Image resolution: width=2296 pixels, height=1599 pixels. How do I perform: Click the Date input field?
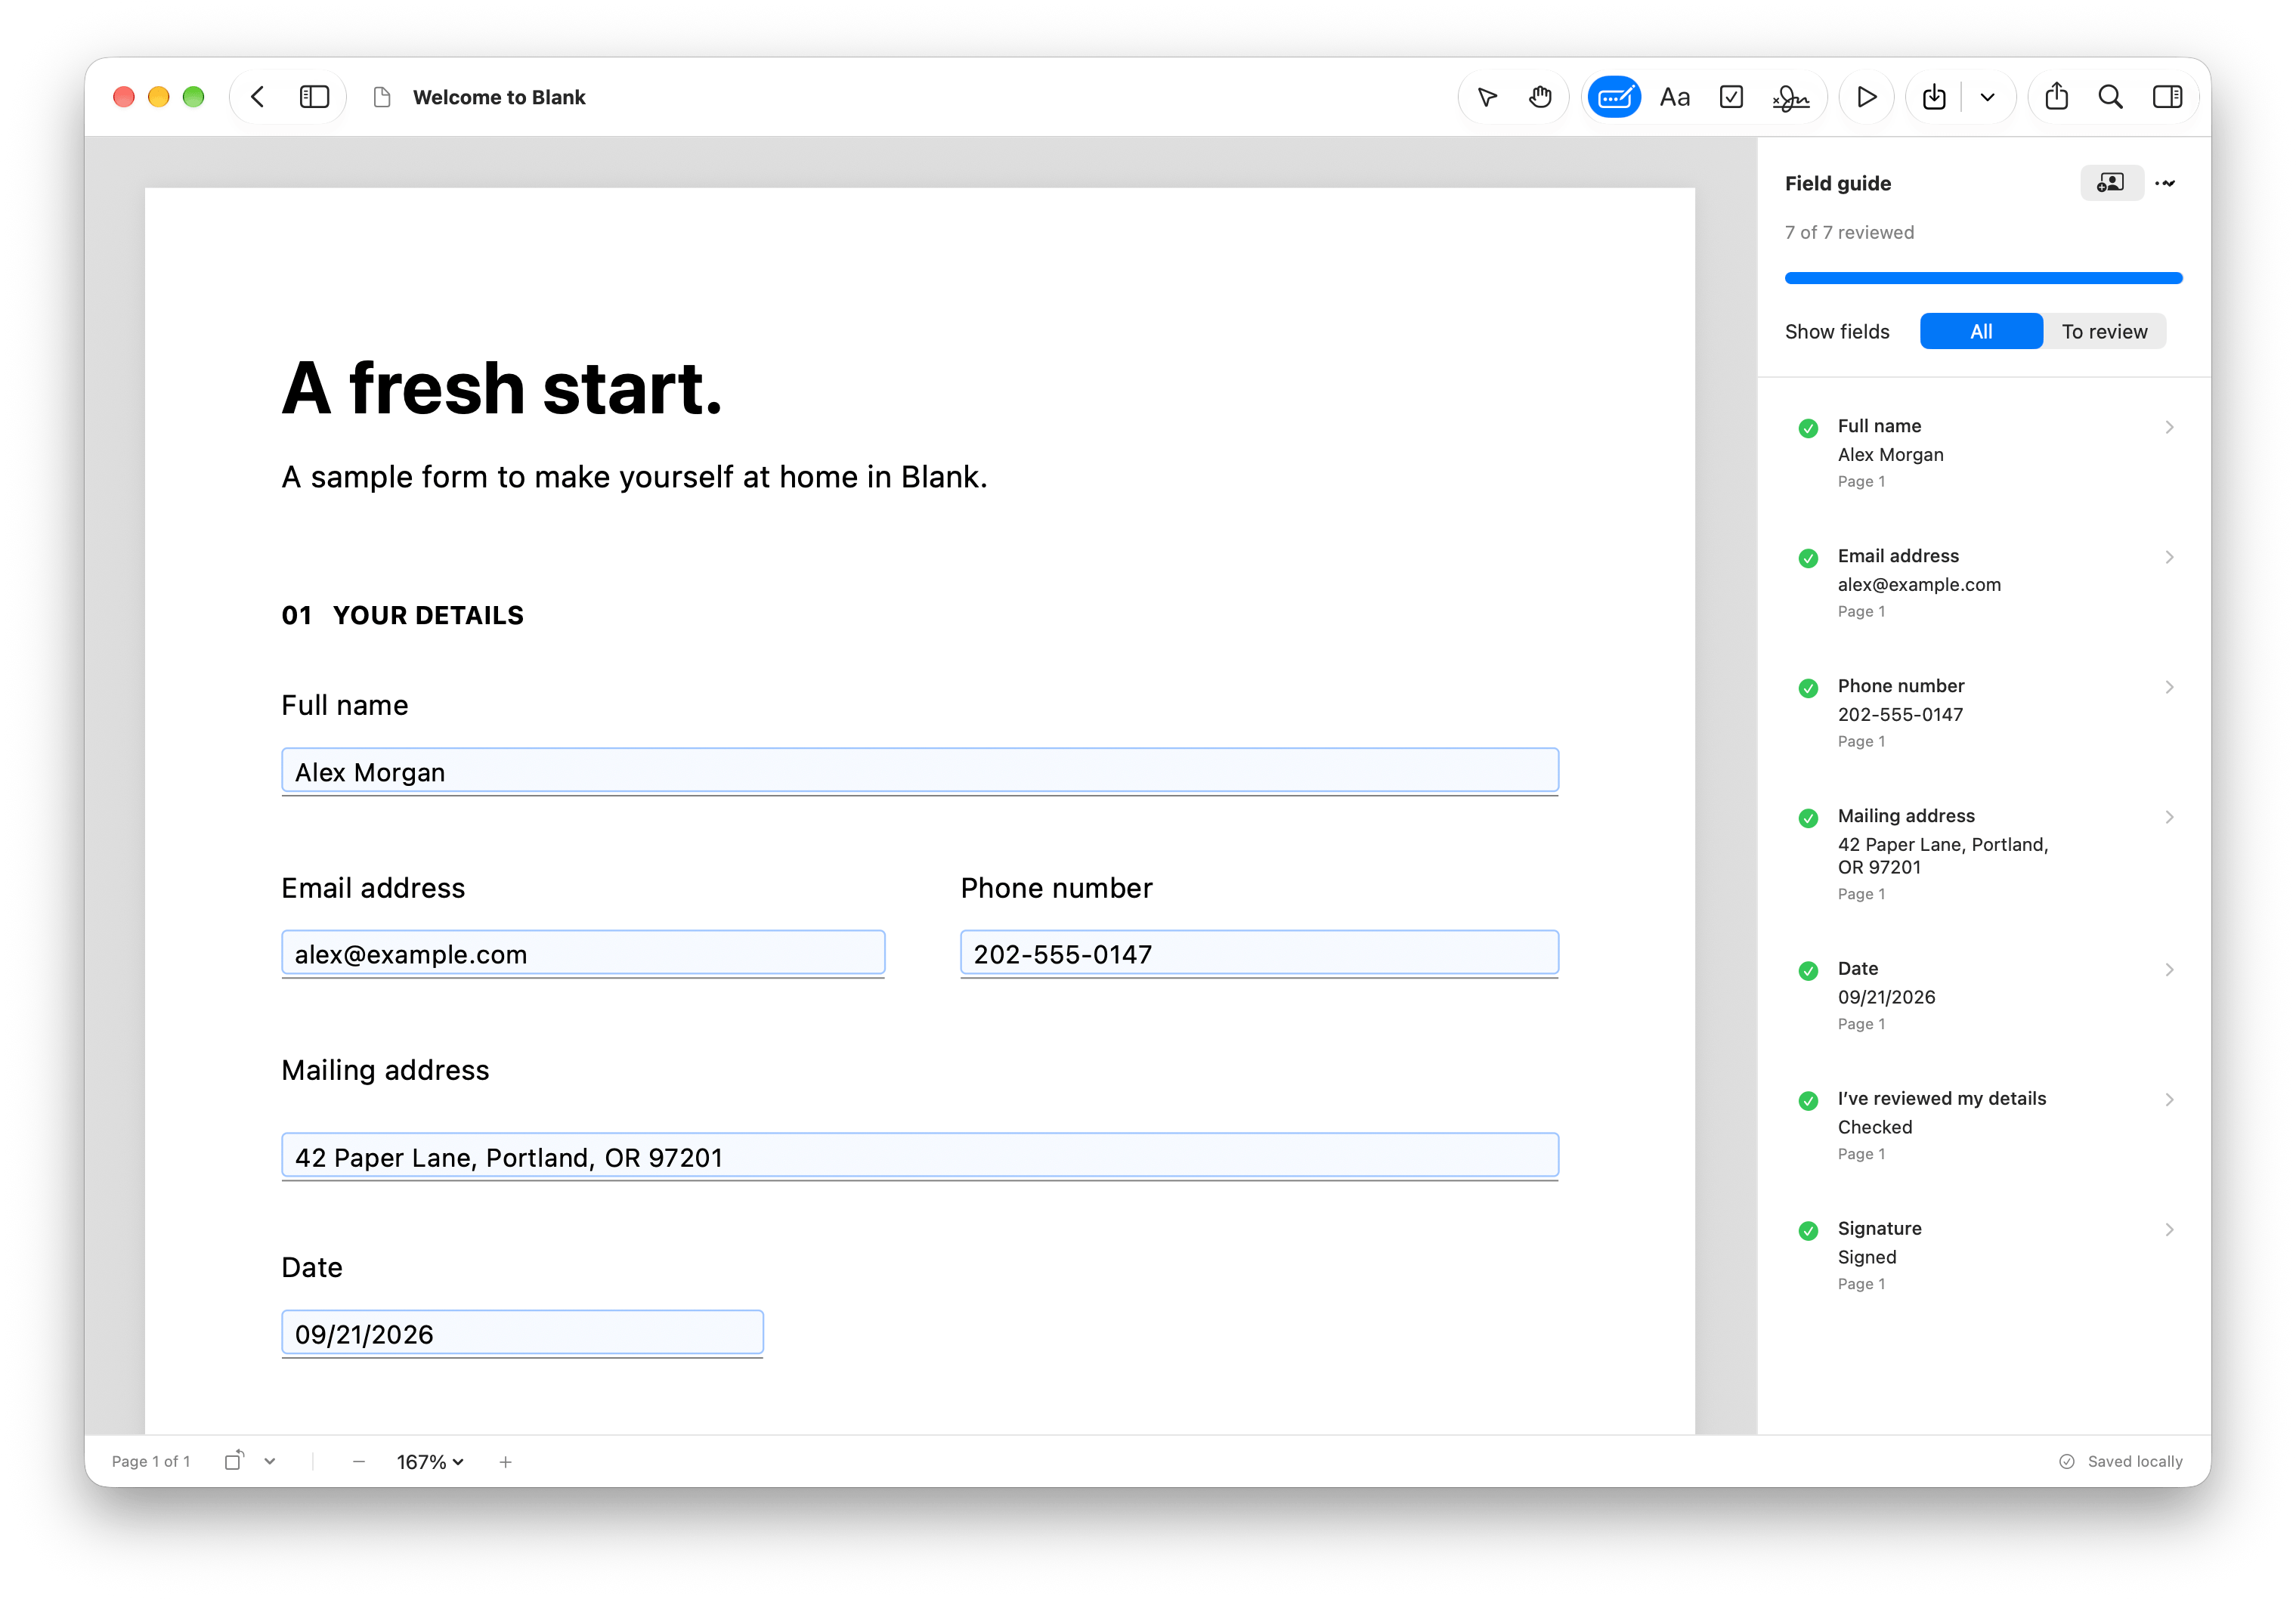(x=522, y=1332)
